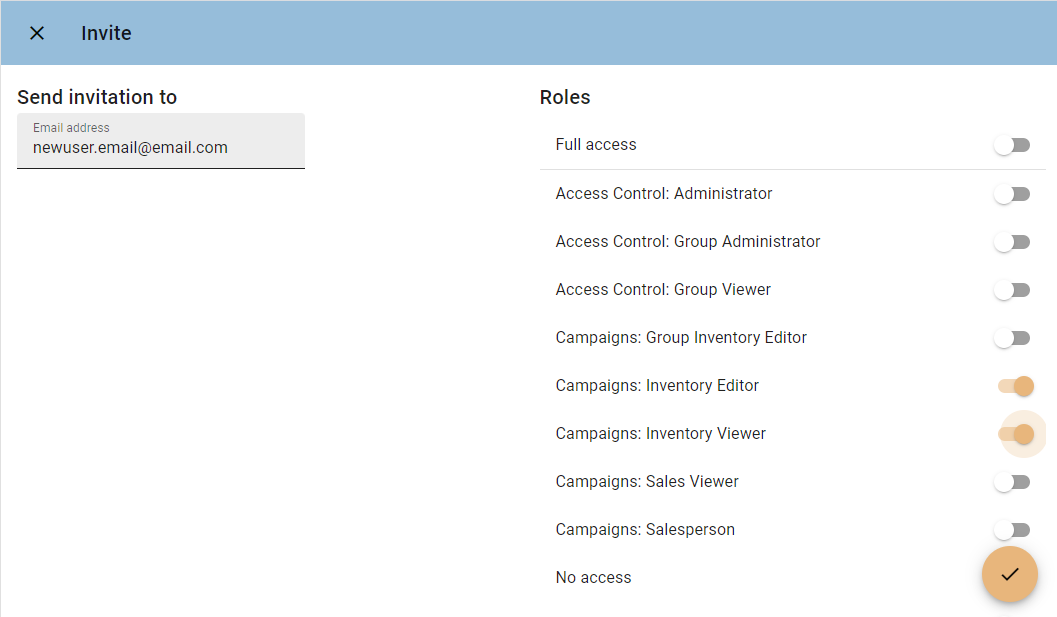The image size is (1057, 617).
Task: Click 'Campaigns: Inventory Editor' label text
Action: pyautogui.click(x=657, y=385)
